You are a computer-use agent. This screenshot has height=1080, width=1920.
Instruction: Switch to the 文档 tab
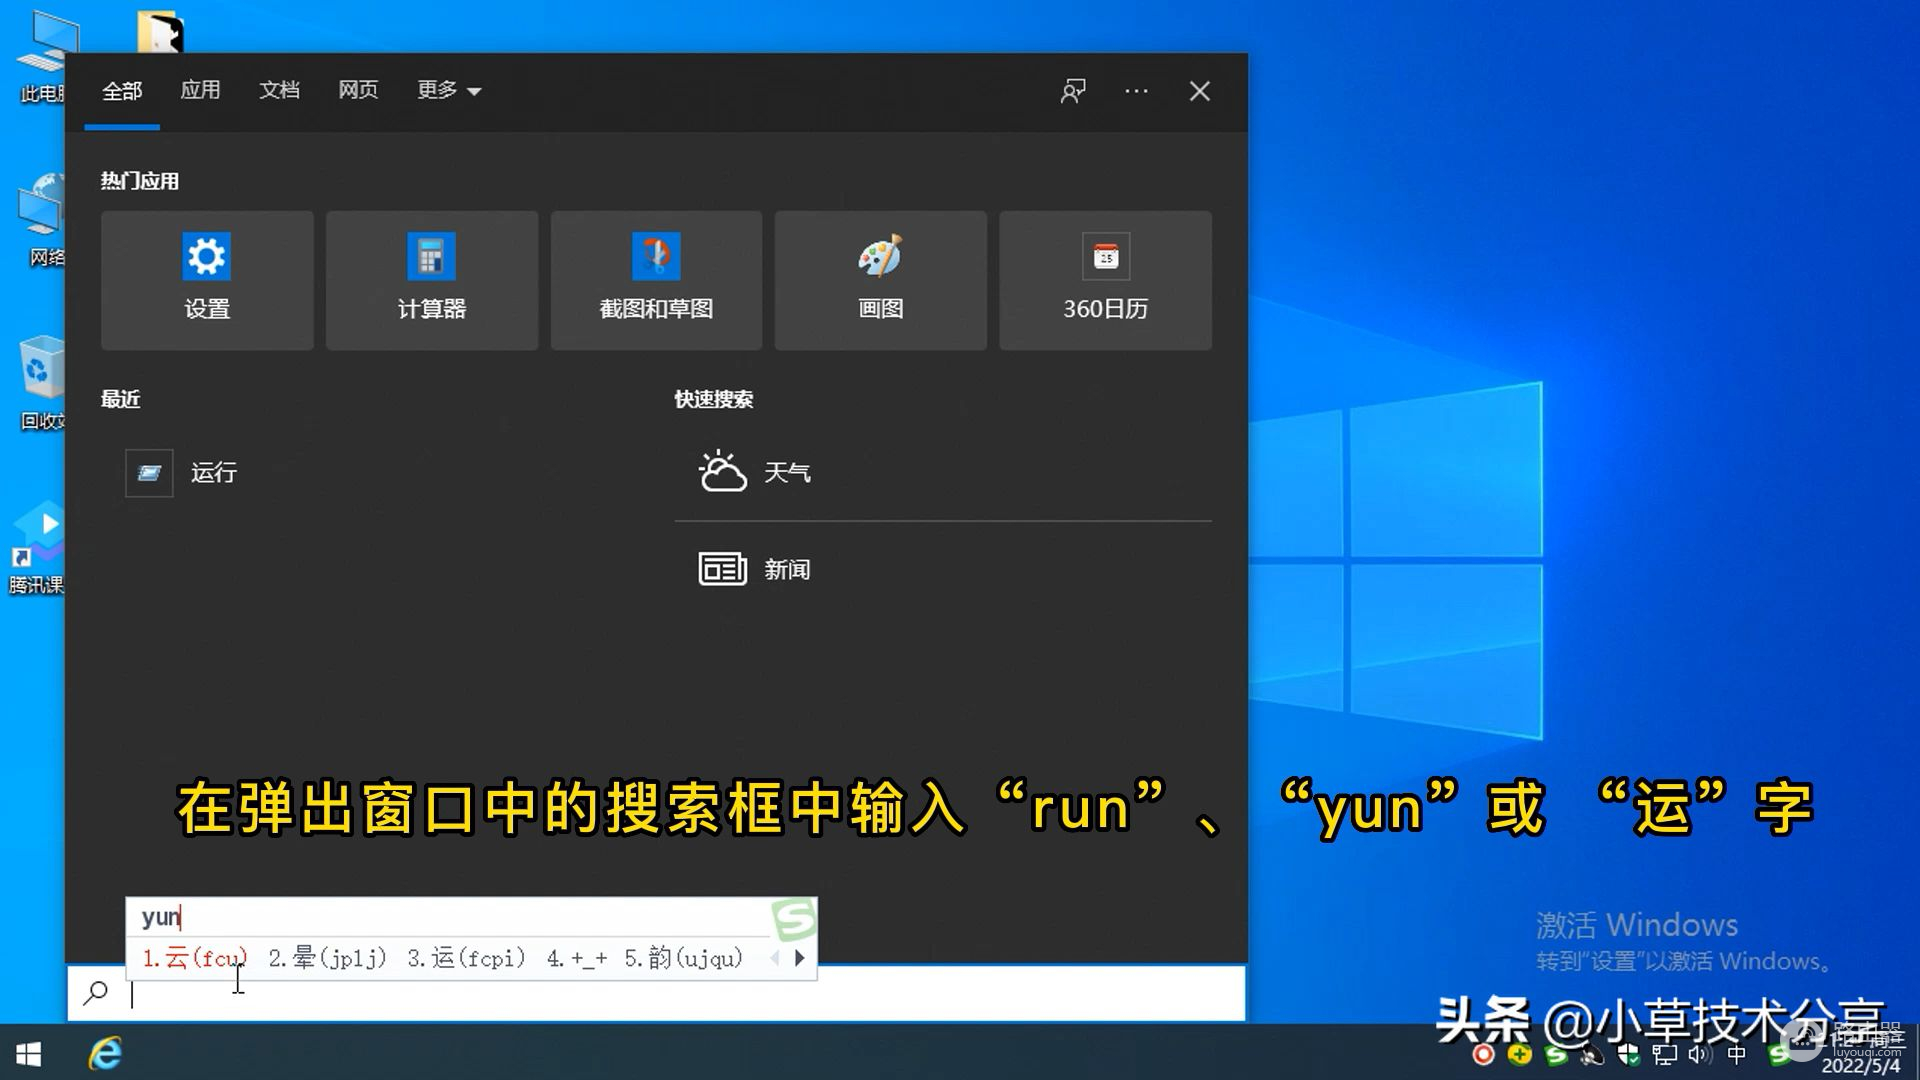(279, 91)
